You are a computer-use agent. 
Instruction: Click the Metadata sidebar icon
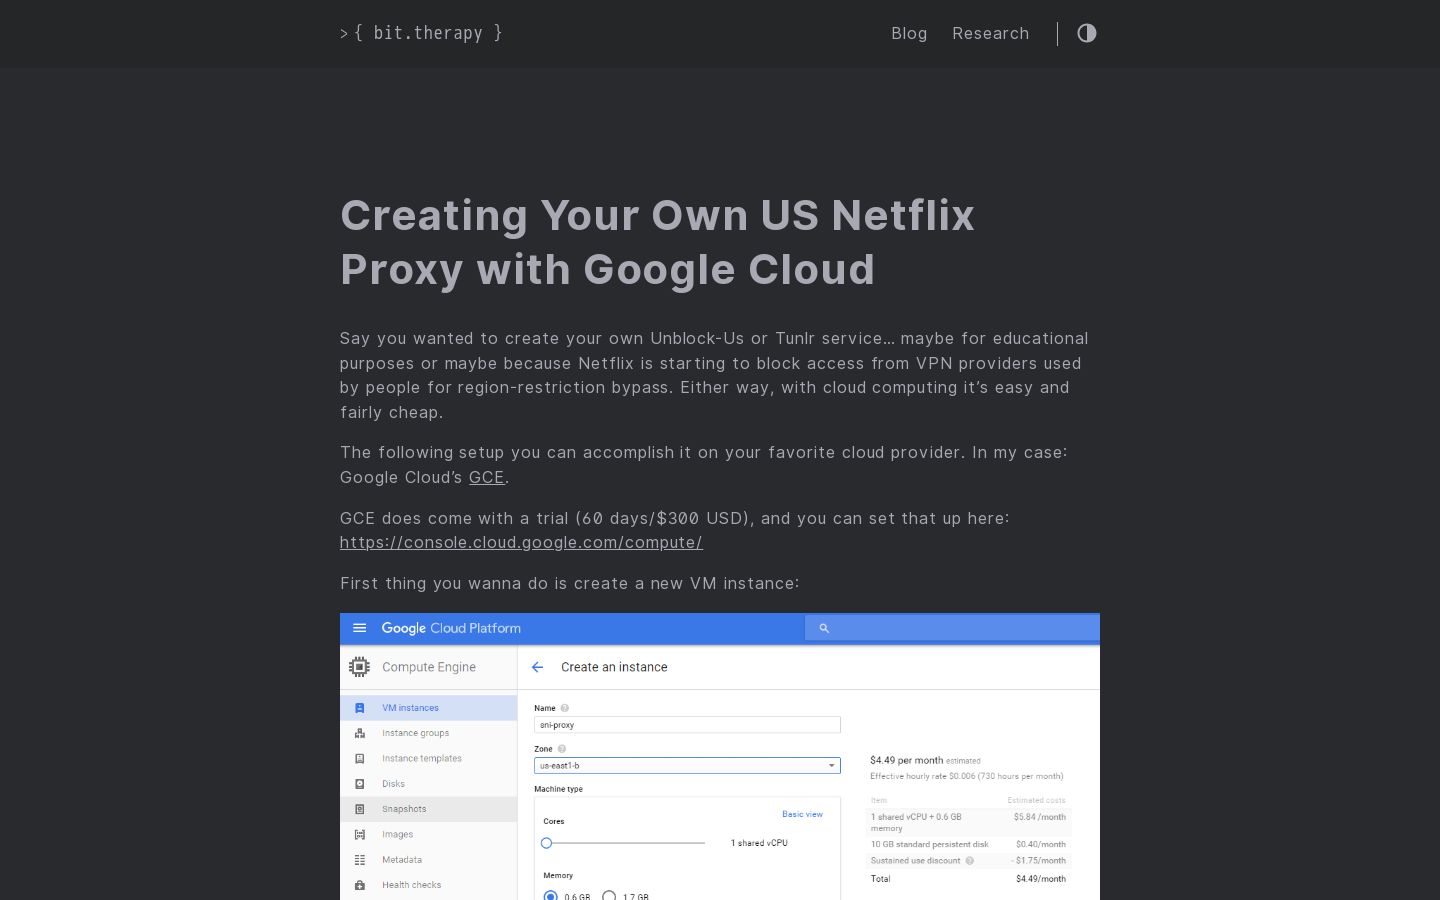tap(360, 860)
